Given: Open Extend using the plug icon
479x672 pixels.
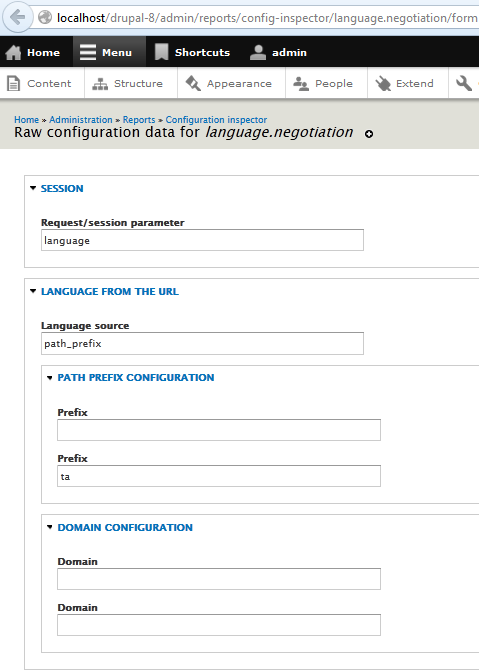Looking at the screenshot, I should [383, 84].
